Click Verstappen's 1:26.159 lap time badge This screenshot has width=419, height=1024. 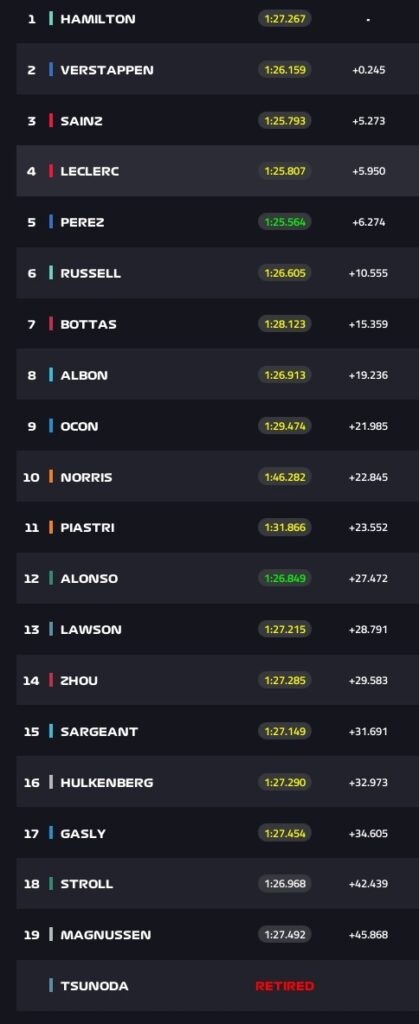(x=285, y=69)
